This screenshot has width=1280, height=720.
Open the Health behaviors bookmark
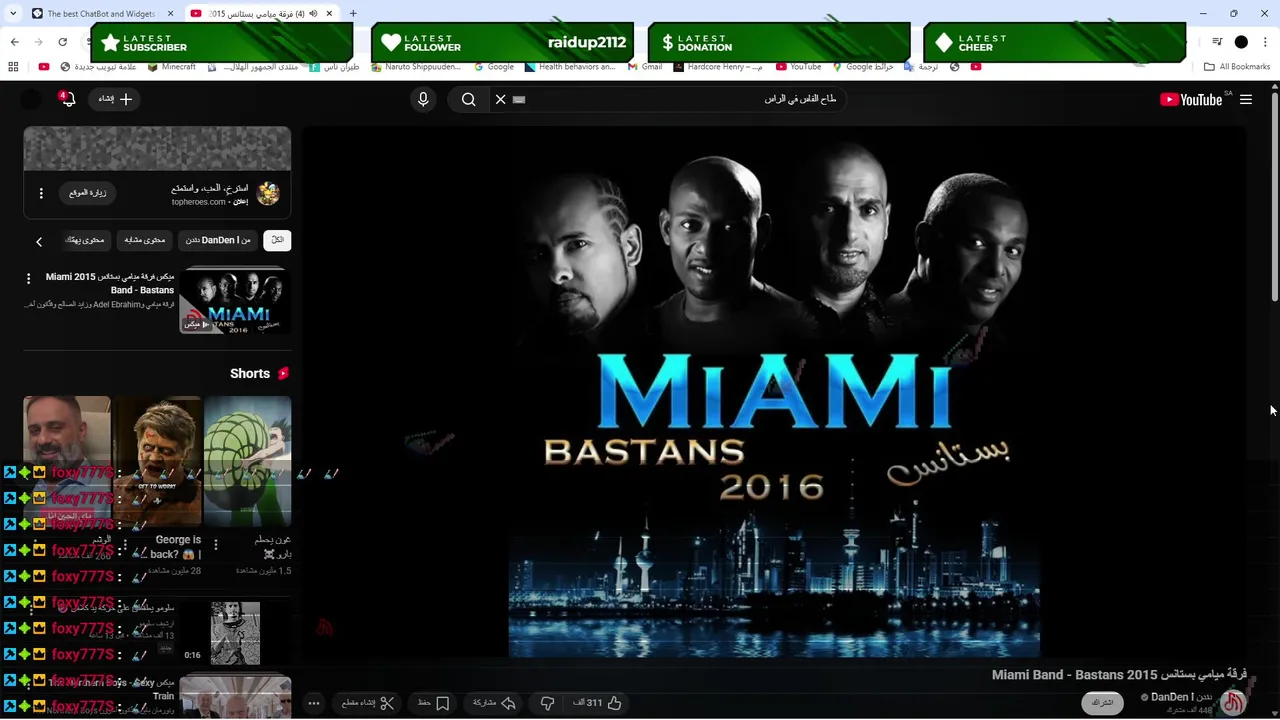(x=570, y=67)
